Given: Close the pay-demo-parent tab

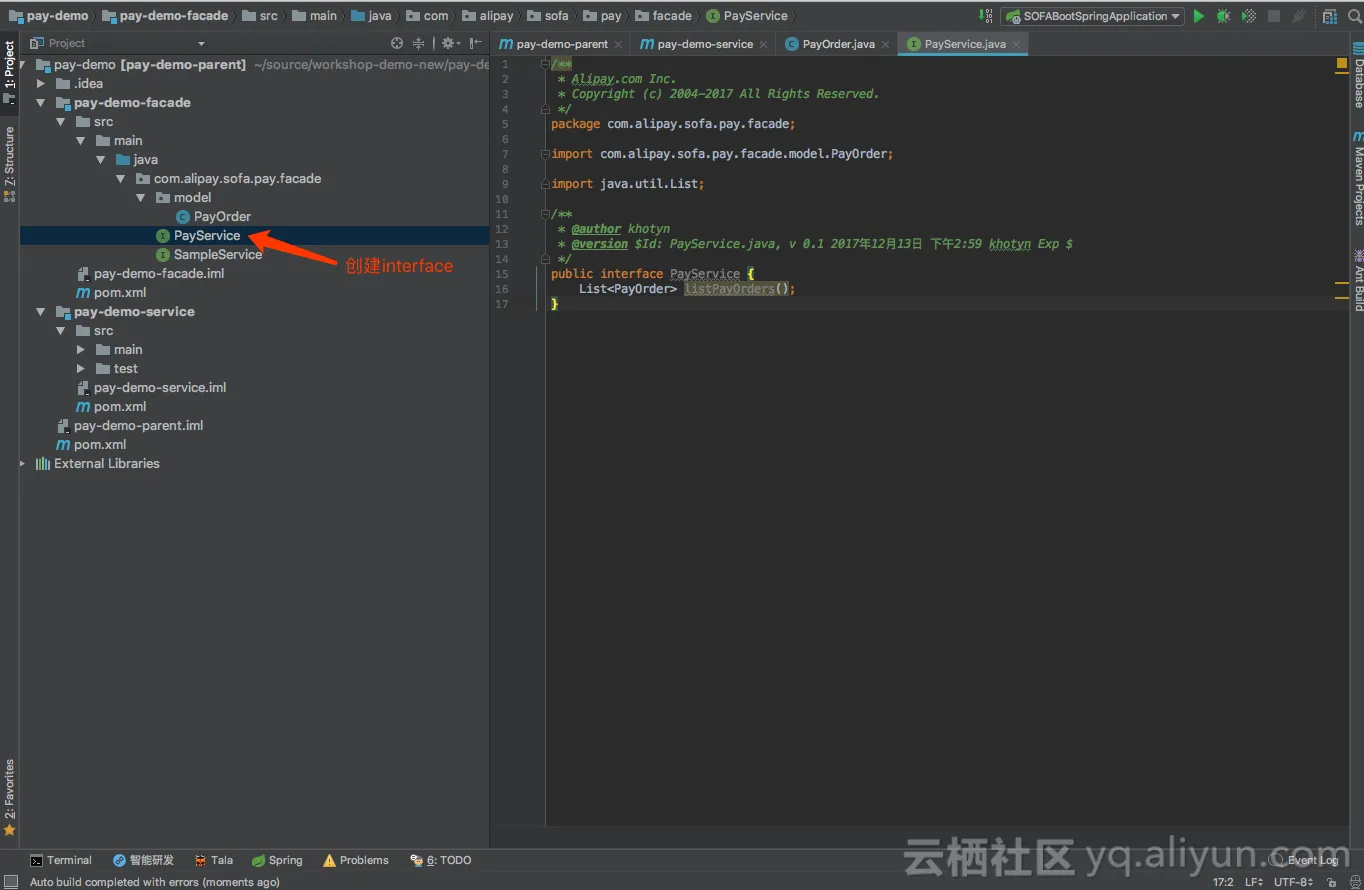Looking at the screenshot, I should tap(618, 44).
